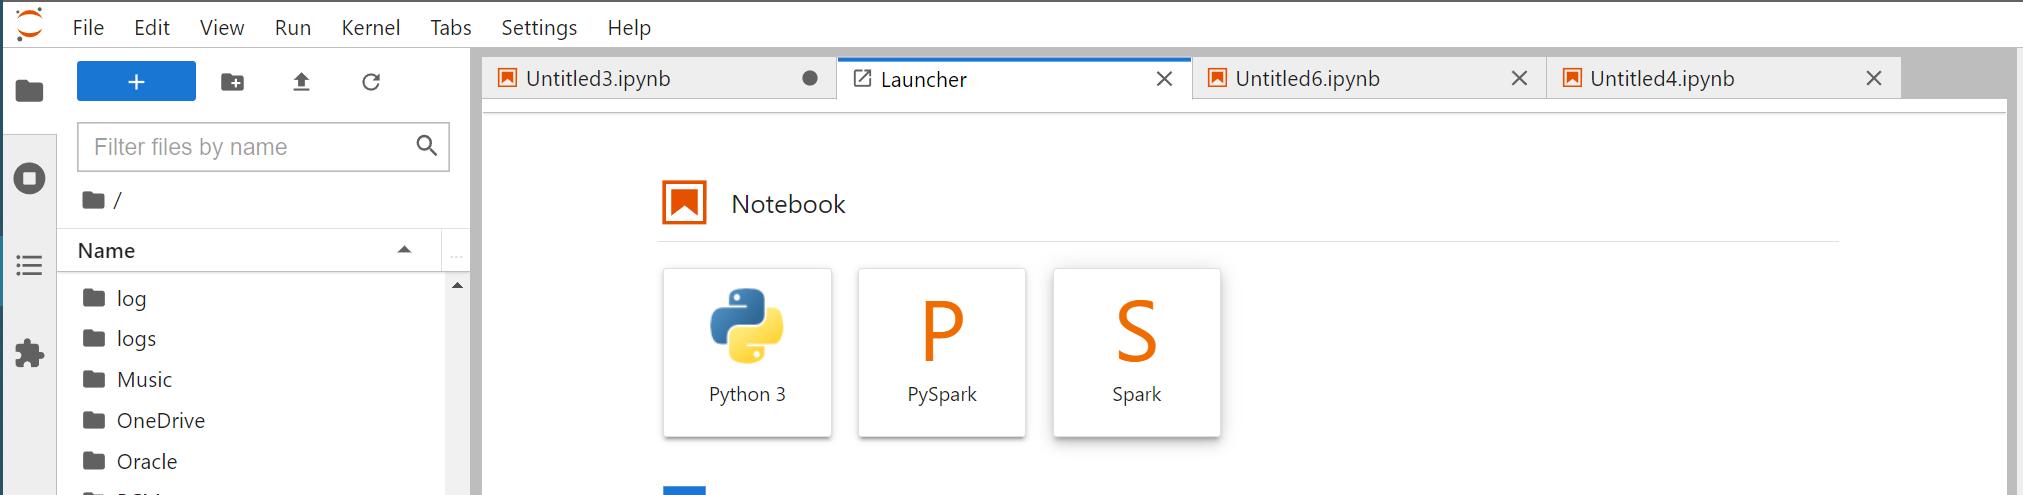Launch a Spark notebook
Viewport: 2023px width, 495px height.
click(x=1137, y=352)
